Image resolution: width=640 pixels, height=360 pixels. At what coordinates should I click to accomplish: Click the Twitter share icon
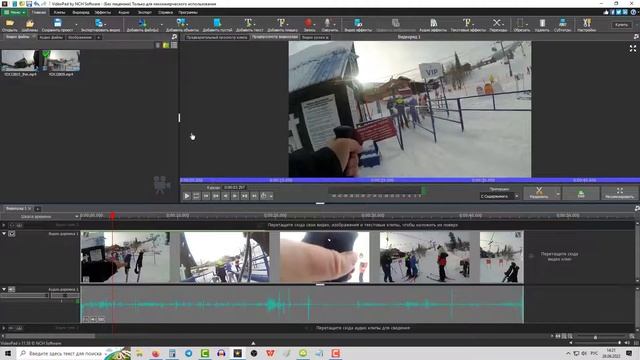pyautogui.click(x=618, y=12)
